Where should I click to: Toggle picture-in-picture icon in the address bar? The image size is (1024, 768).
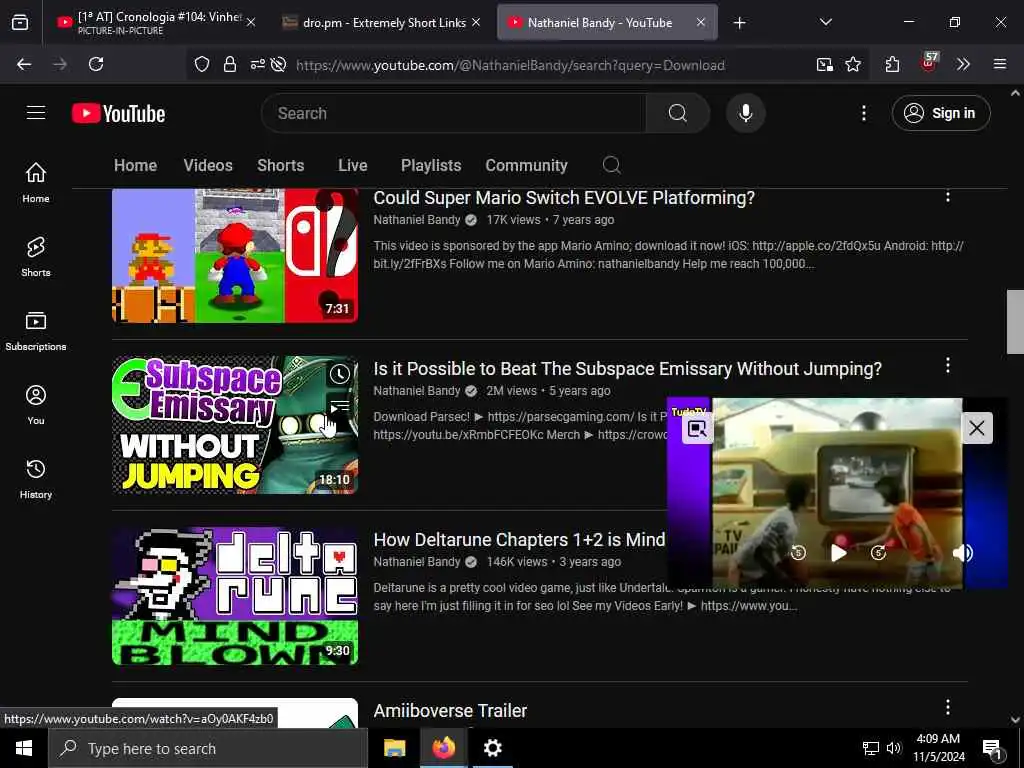tap(824, 64)
